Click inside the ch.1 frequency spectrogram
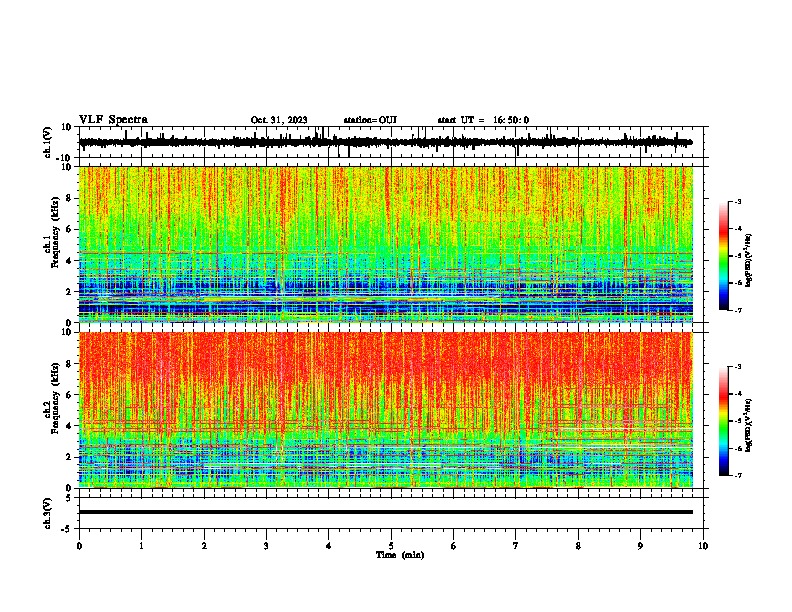Viewport: 792px width, 612px height. (386, 244)
